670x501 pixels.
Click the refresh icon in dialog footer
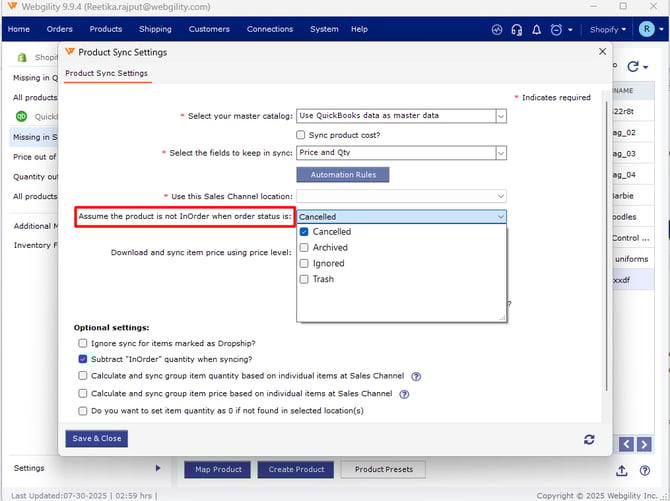click(590, 439)
